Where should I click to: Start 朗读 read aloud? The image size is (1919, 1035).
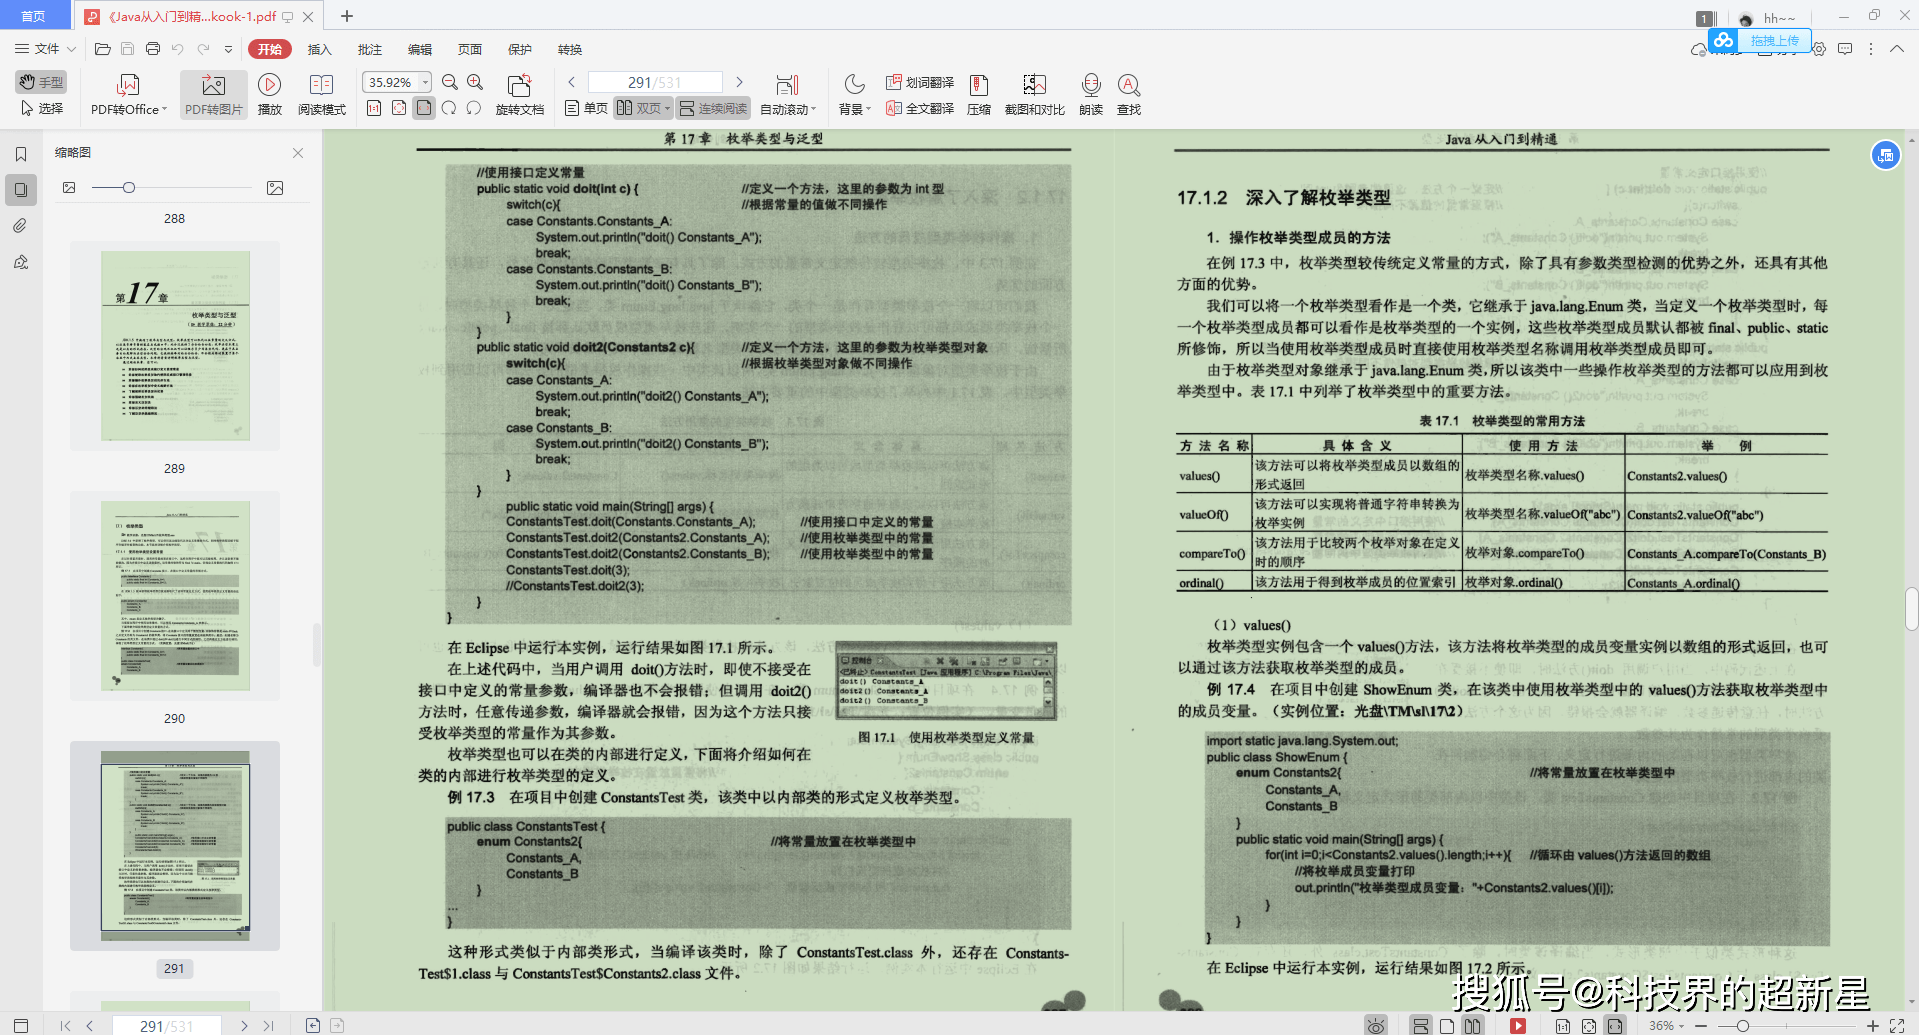1091,95
